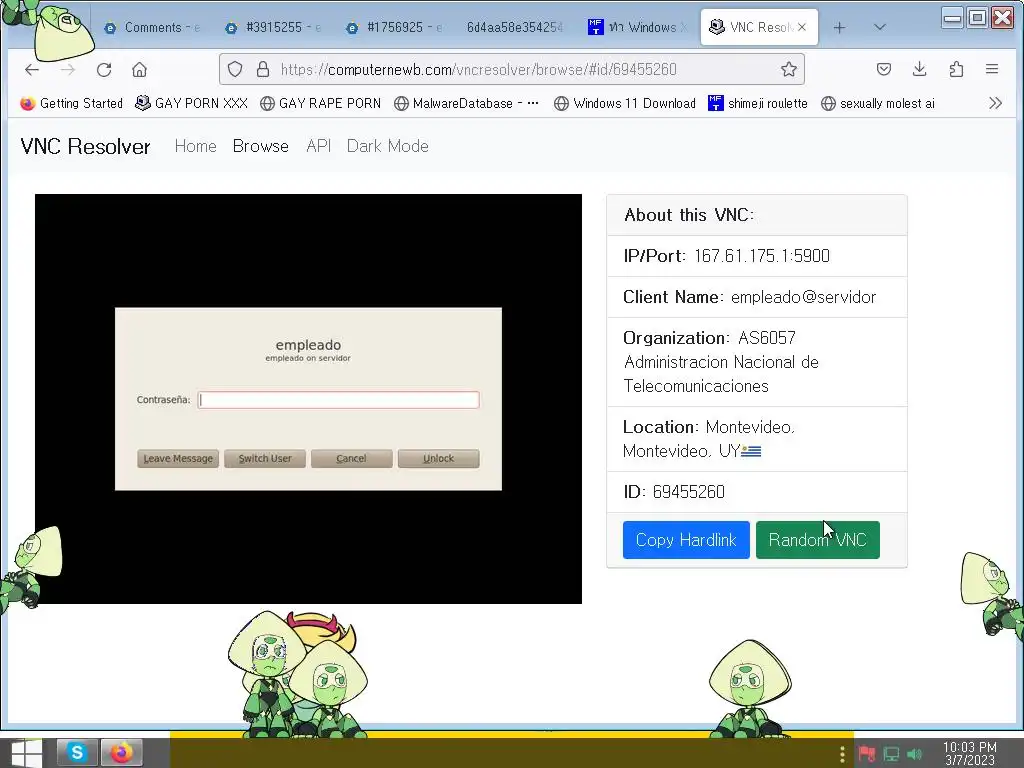Screen dimensions: 1024x768
Task: Open the Windows 11 Download bookmark
Action: click(624, 103)
